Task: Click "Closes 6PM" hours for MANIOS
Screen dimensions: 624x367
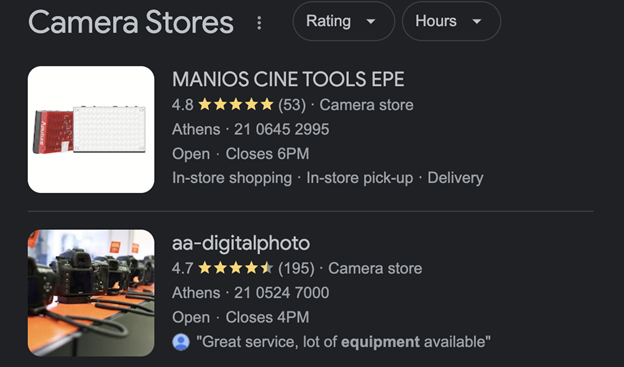Action: 267,154
